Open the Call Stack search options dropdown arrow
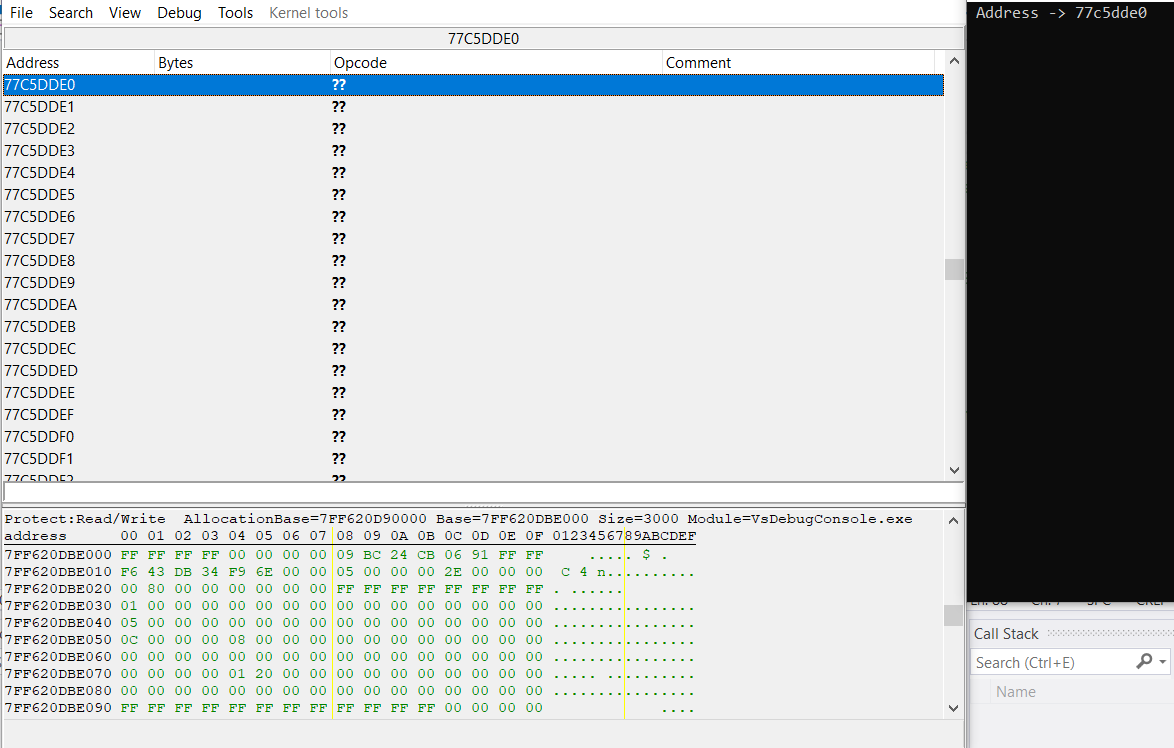Viewport: 1174px width, 748px height. (x=1163, y=662)
